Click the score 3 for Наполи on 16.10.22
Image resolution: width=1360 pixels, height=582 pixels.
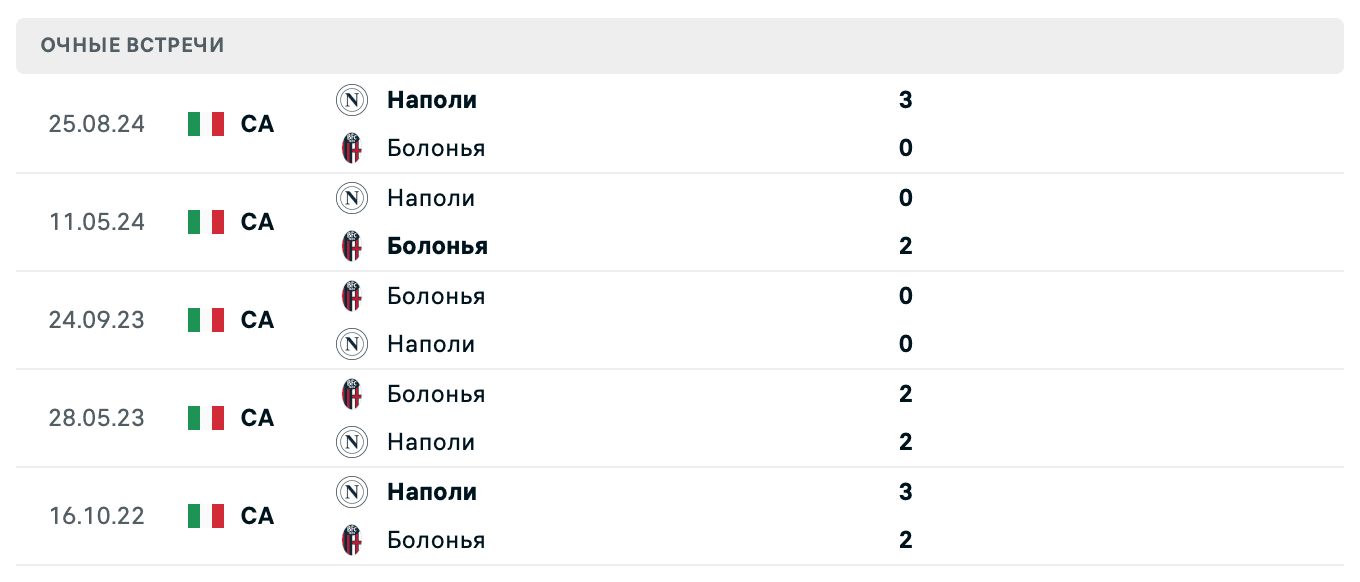click(x=906, y=492)
